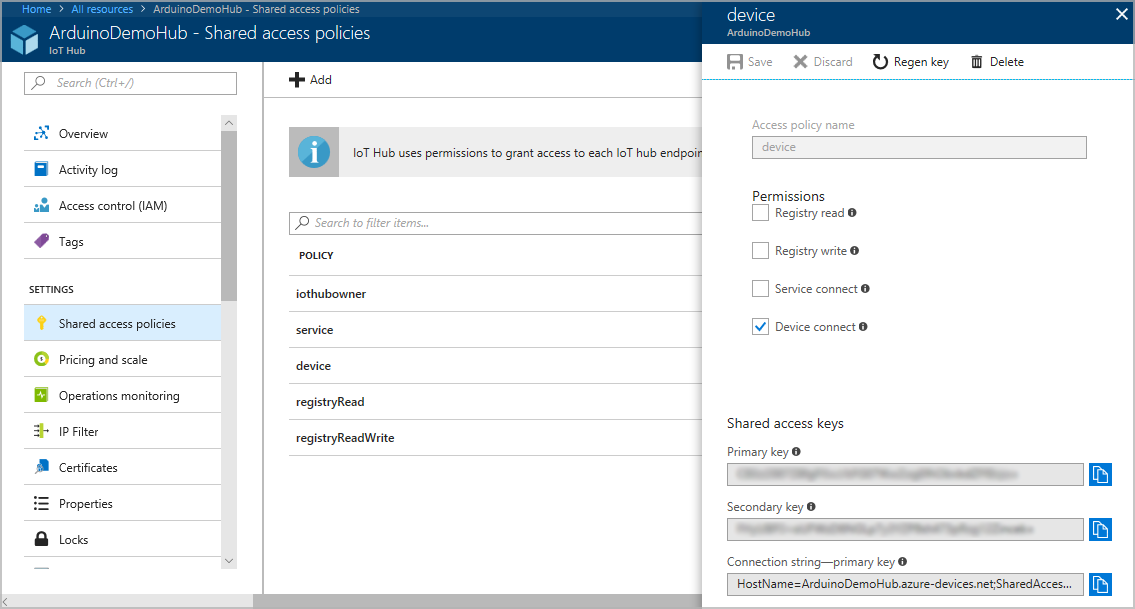Screen dimensions: 1135x609
Task: Open the Locks menu item
Action: tap(122, 539)
